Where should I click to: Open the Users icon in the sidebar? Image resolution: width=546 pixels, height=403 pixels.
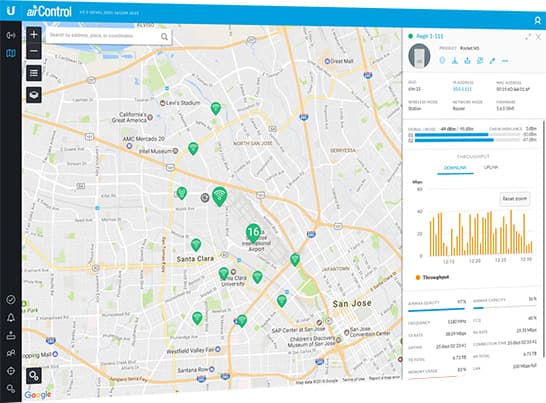click(x=11, y=353)
